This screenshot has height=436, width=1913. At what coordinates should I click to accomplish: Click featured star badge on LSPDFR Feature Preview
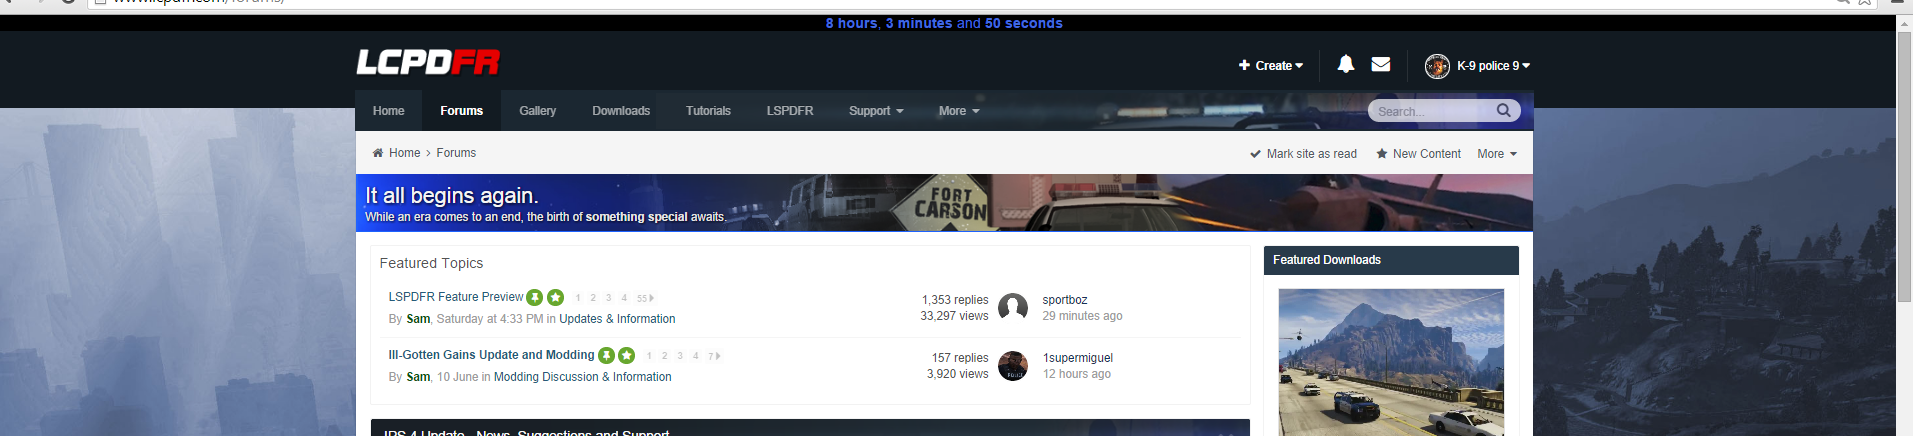point(556,298)
